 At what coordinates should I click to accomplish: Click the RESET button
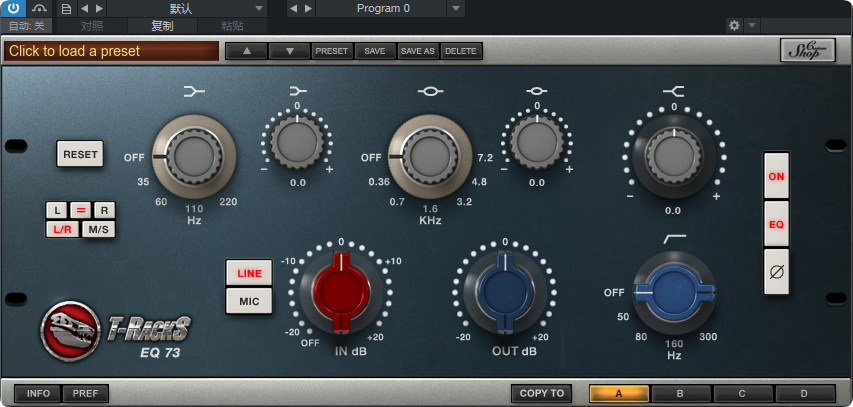click(x=80, y=154)
